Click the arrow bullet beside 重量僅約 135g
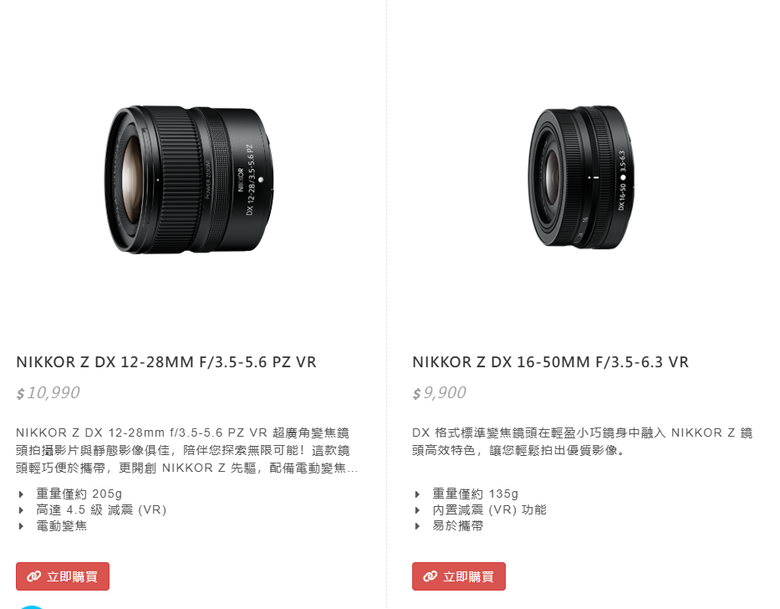The image size is (780, 609). (417, 494)
